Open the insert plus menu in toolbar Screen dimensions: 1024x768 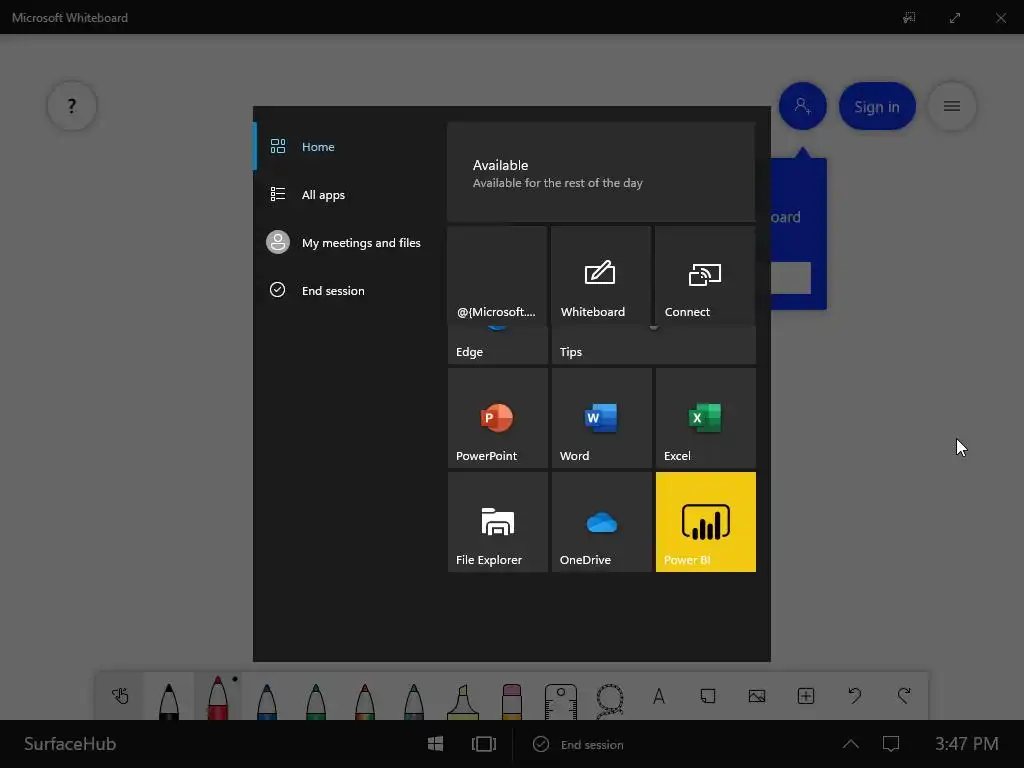(806, 696)
